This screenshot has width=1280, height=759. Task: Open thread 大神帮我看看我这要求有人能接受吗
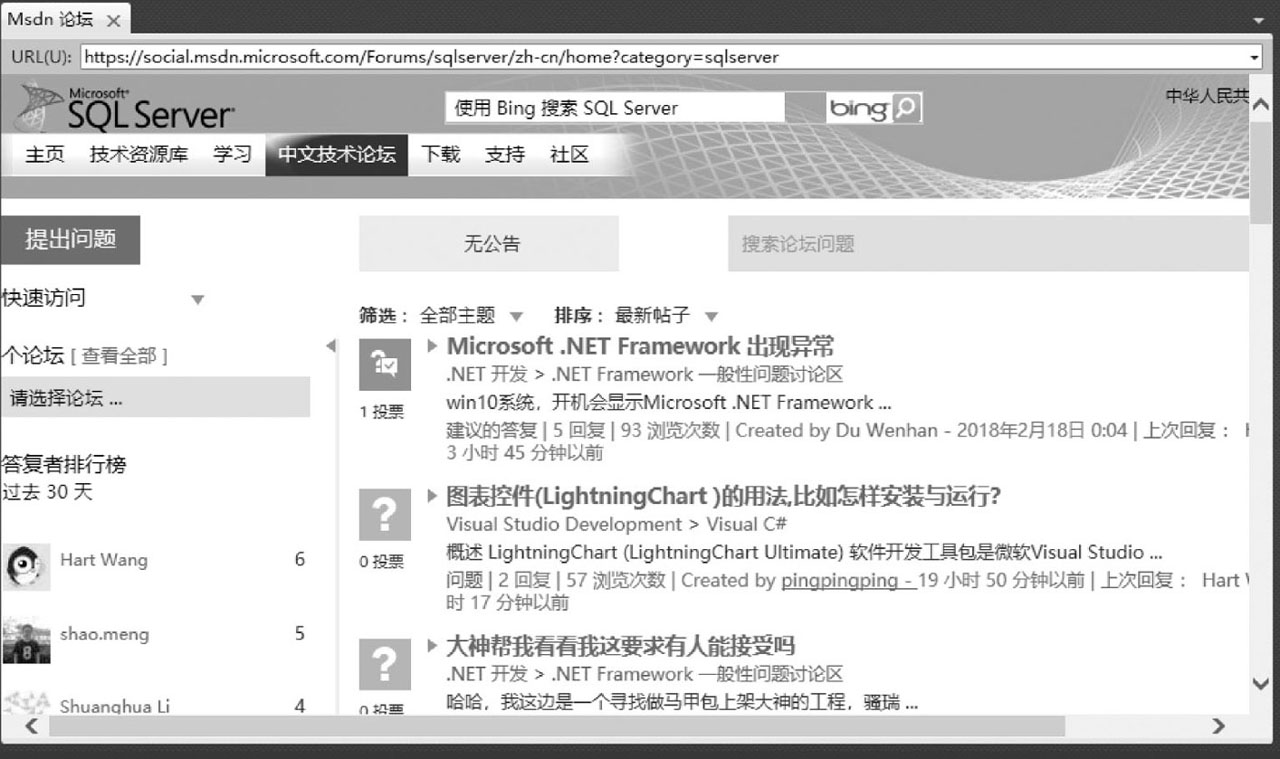620,646
